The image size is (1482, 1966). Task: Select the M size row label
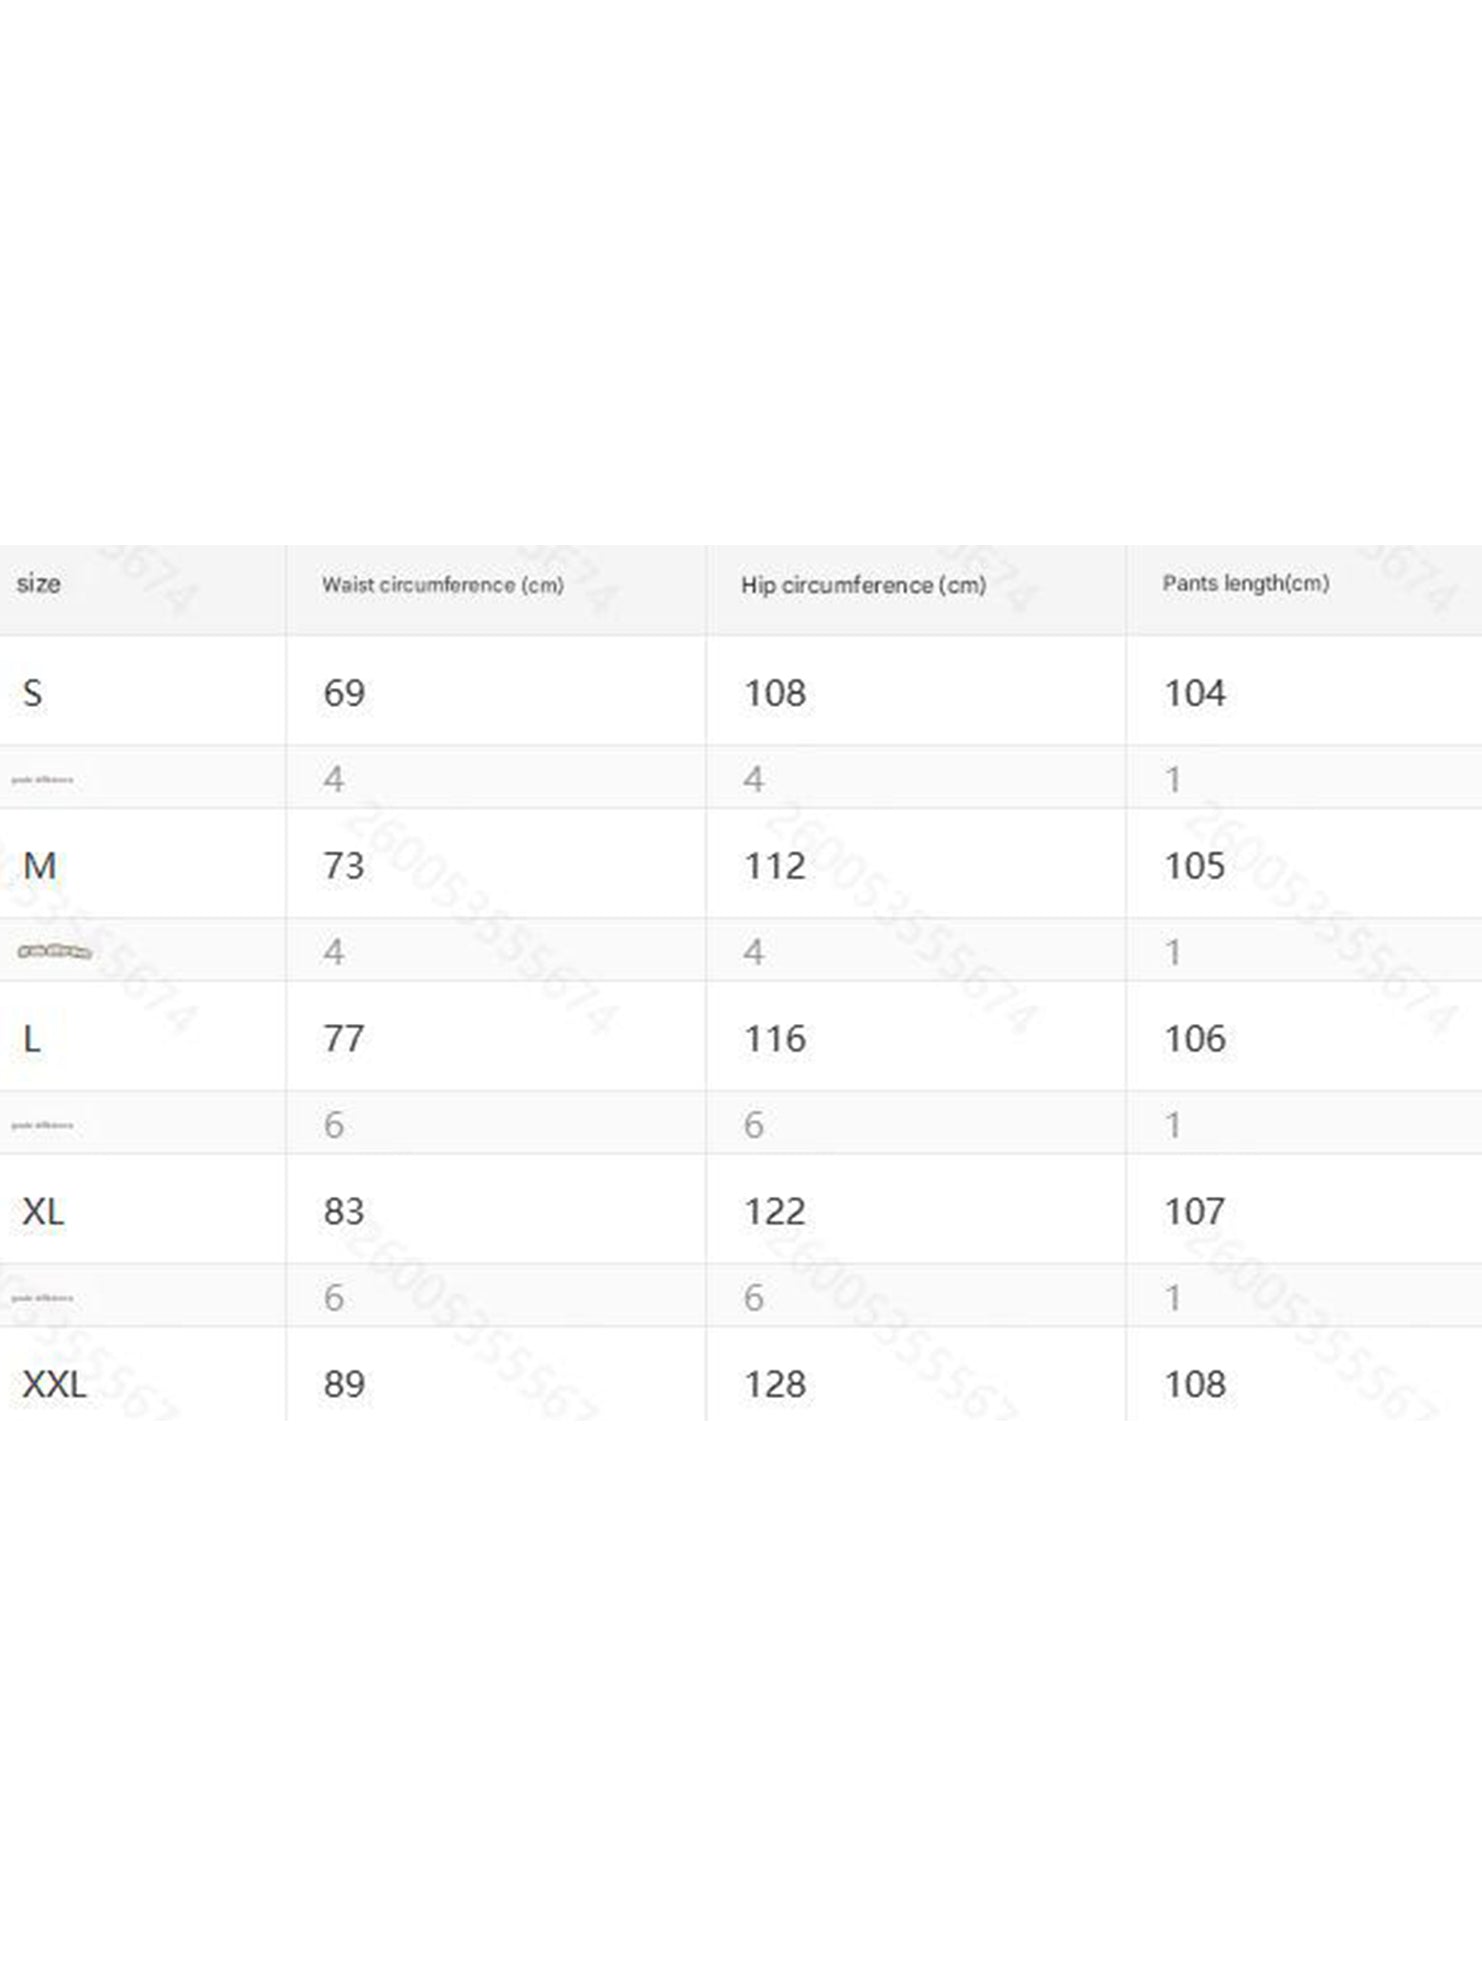click(x=39, y=866)
